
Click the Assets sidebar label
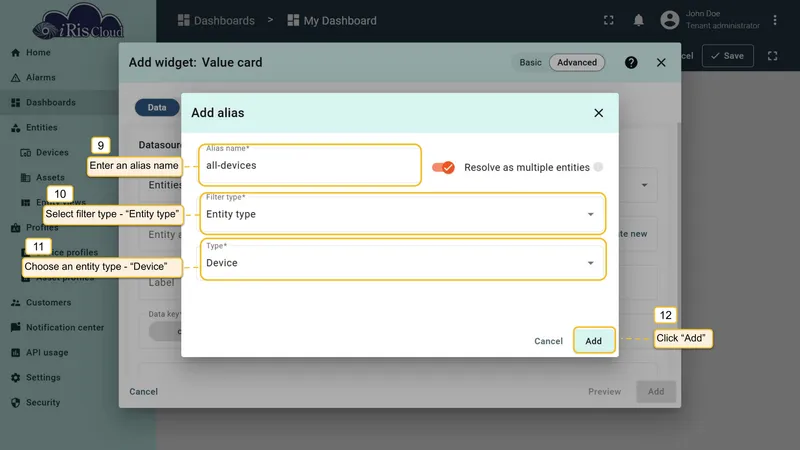tap(50, 178)
